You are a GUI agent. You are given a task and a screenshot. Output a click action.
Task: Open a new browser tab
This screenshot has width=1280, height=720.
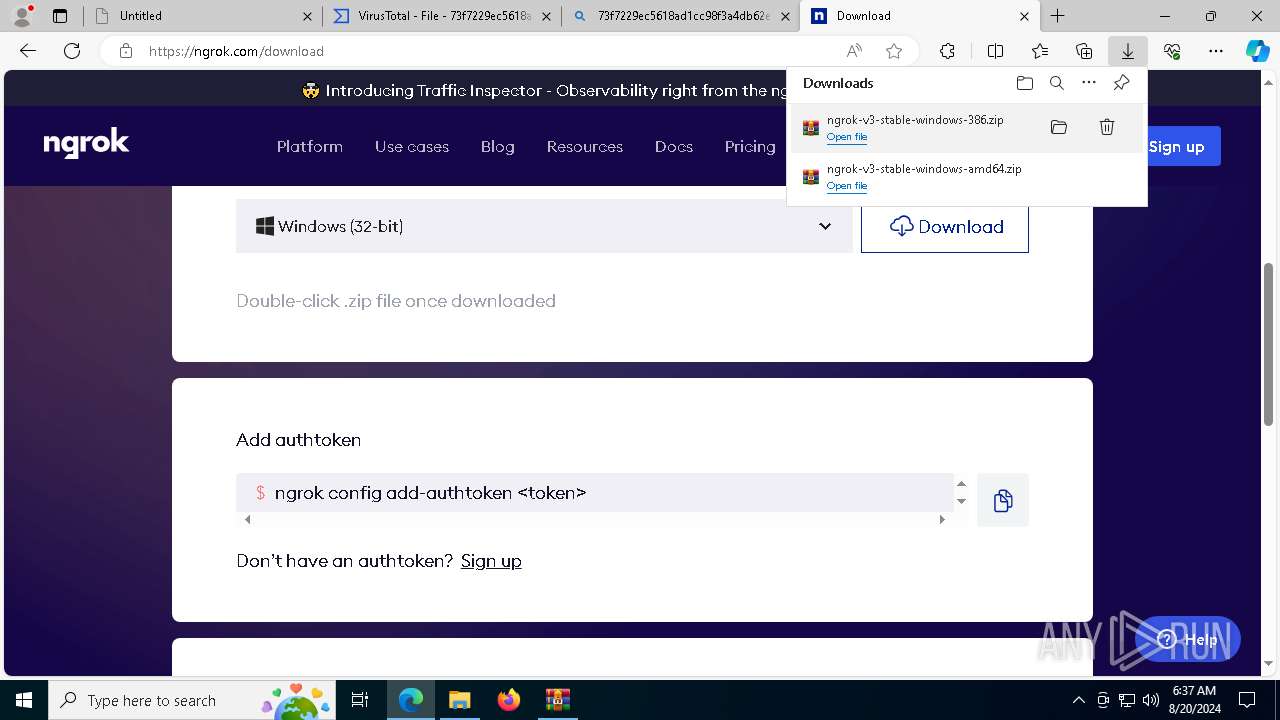(1057, 16)
